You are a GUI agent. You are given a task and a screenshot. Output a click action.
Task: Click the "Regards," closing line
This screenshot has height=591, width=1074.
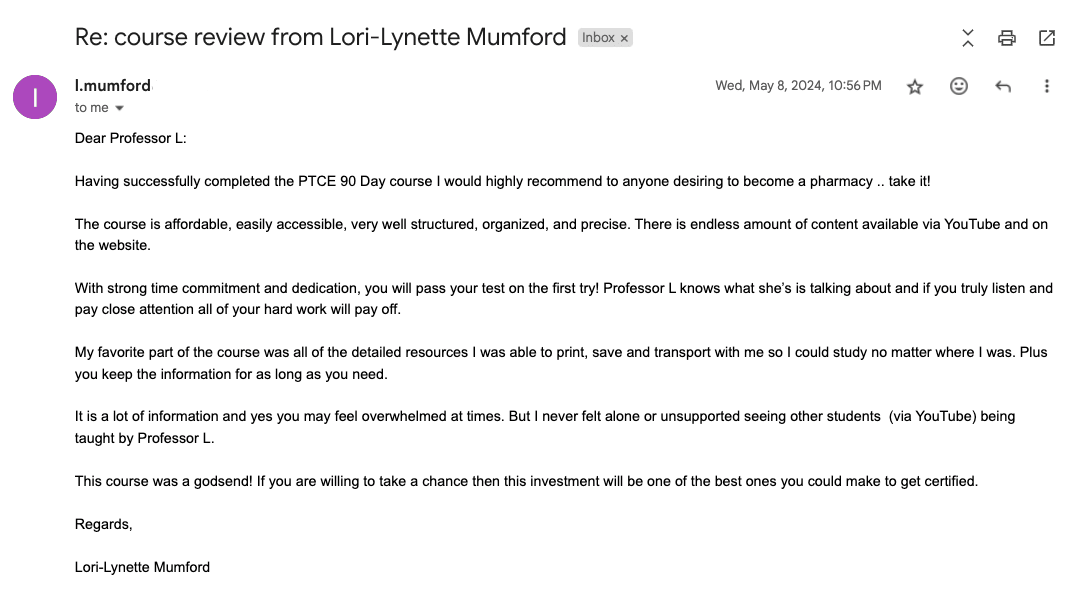pos(103,524)
